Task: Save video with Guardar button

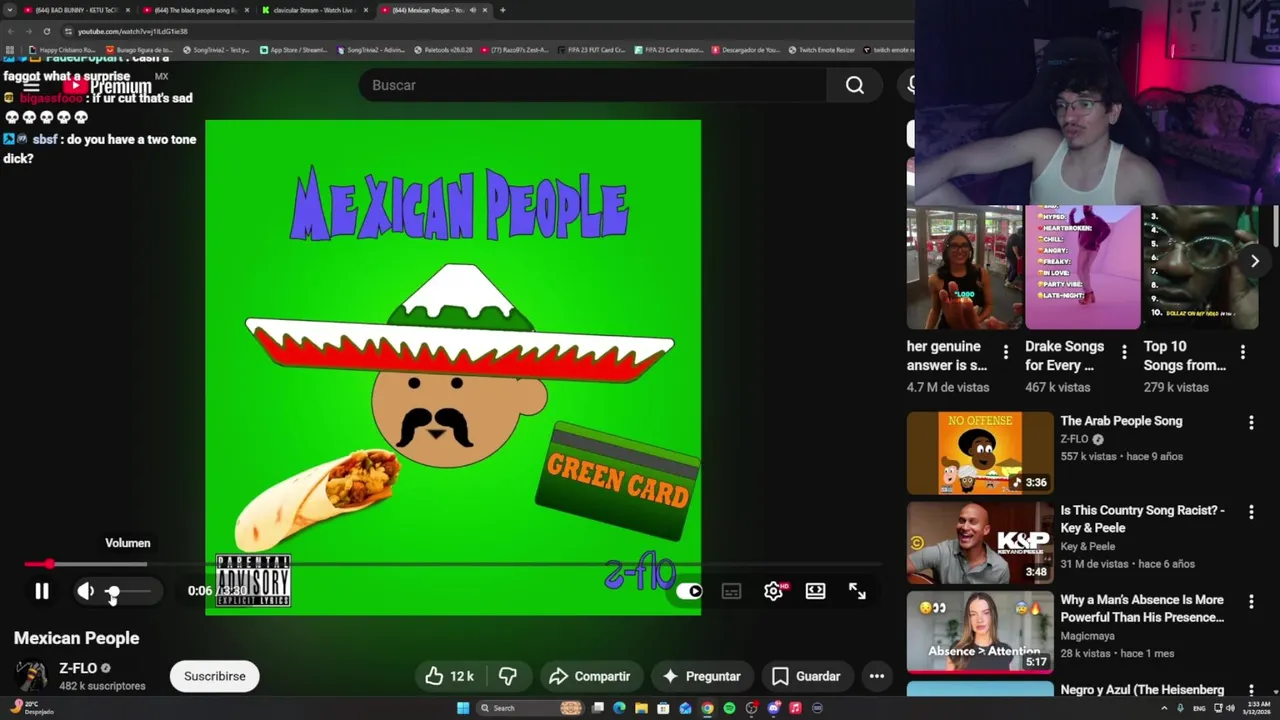Action: pyautogui.click(x=806, y=676)
